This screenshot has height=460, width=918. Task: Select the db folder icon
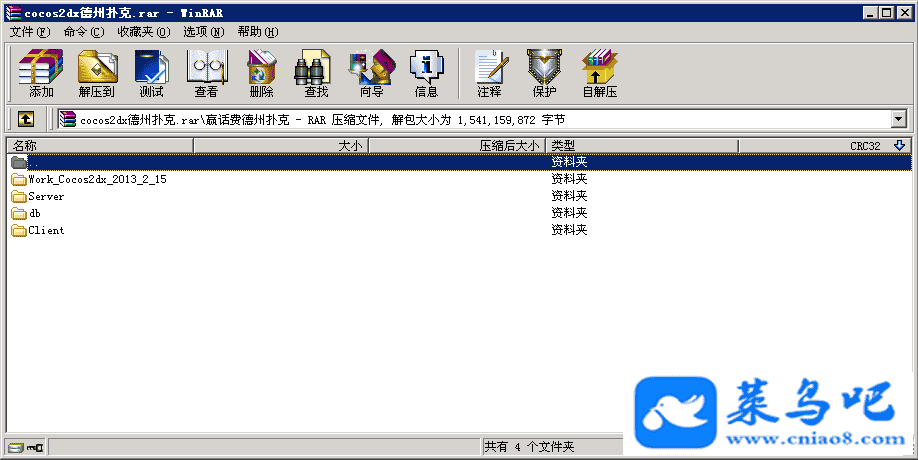coord(19,213)
